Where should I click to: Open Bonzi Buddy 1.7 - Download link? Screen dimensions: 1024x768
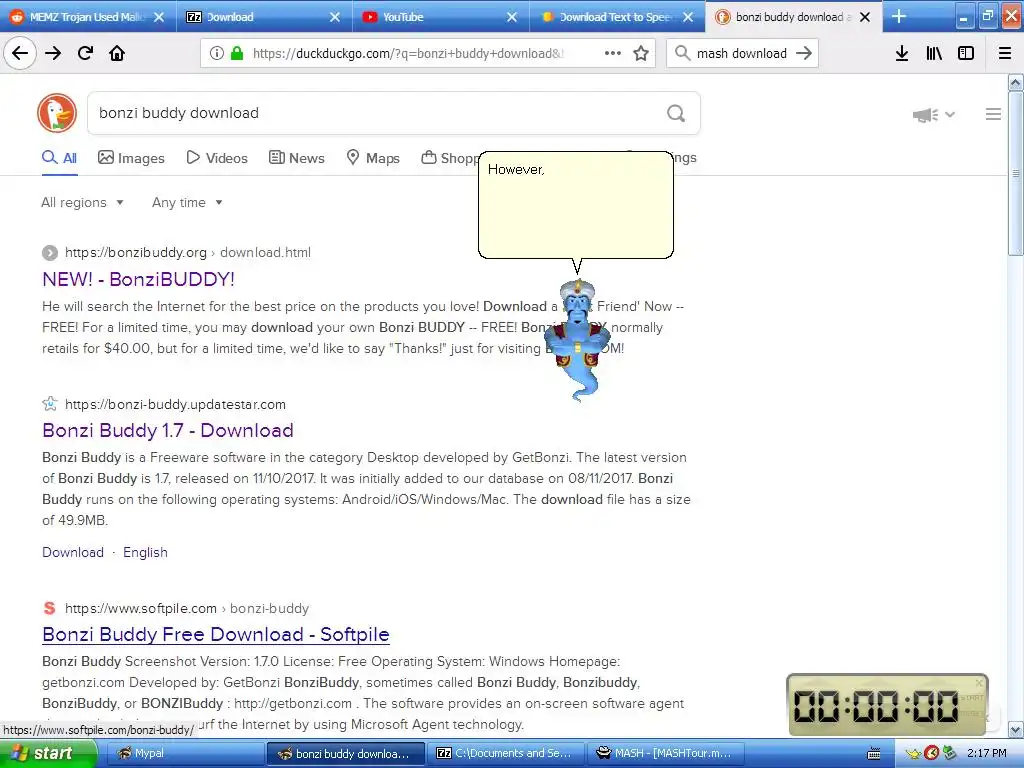pos(168,430)
